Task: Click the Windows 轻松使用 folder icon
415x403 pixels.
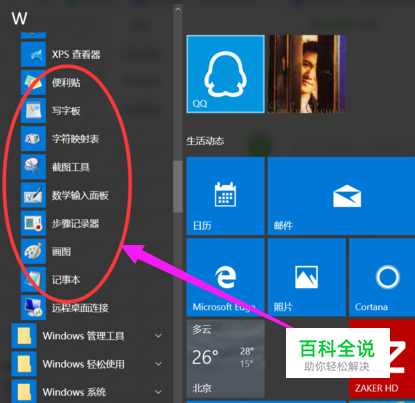Action: coord(24,364)
